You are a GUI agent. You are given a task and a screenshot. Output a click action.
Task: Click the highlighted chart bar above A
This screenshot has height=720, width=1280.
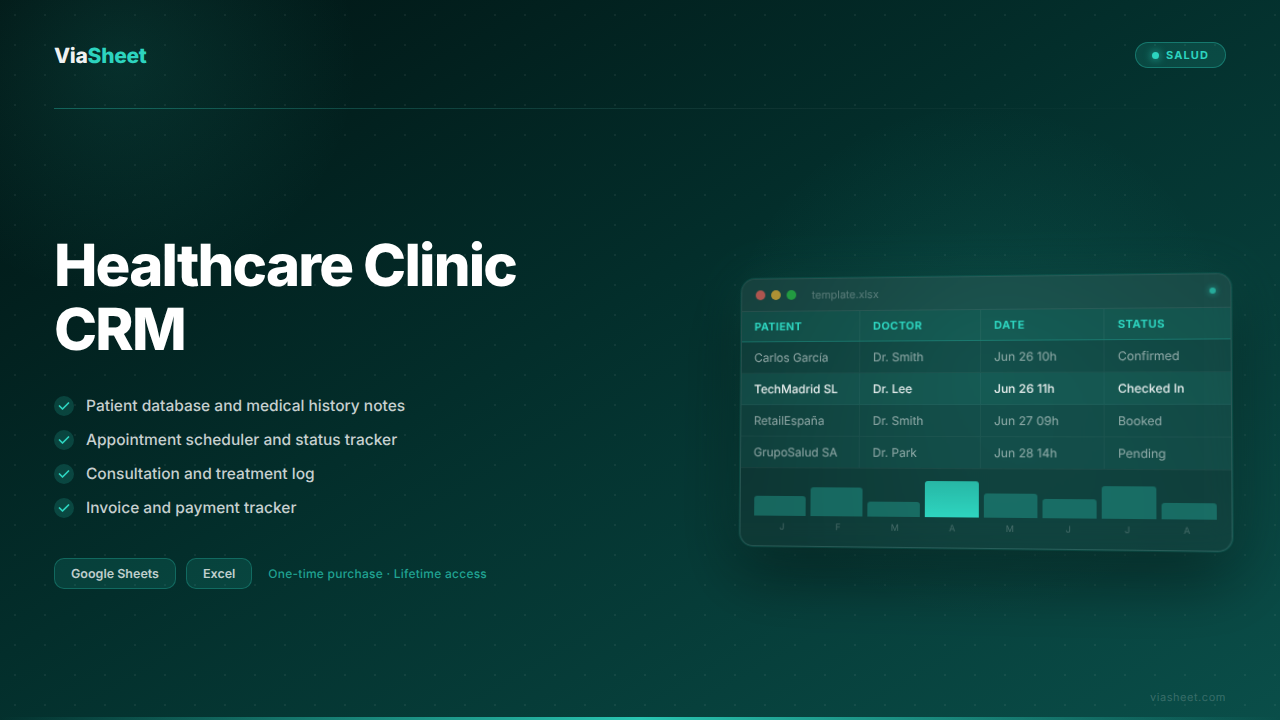pyautogui.click(x=952, y=499)
